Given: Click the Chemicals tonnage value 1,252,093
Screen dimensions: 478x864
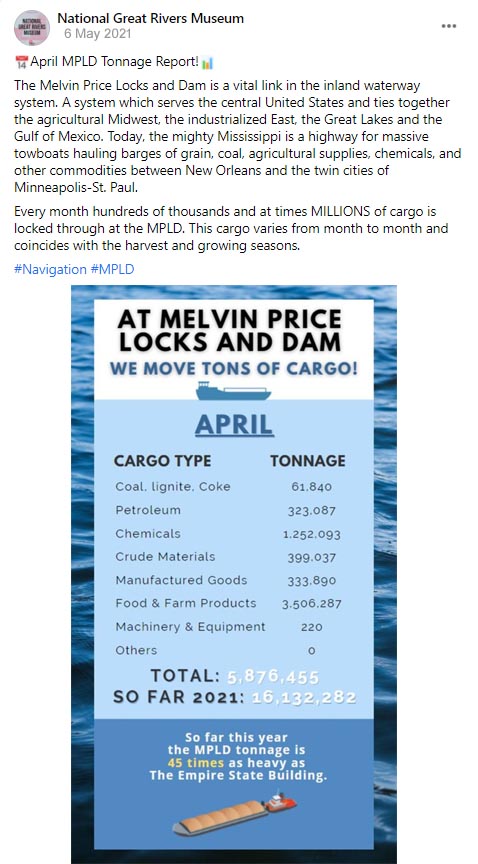Looking at the screenshot, I should [x=311, y=534].
